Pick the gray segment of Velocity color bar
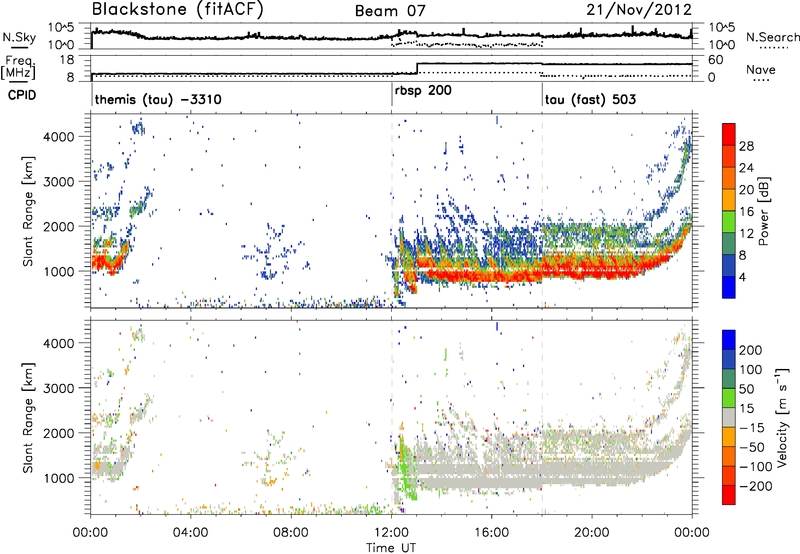 [x=729, y=417]
